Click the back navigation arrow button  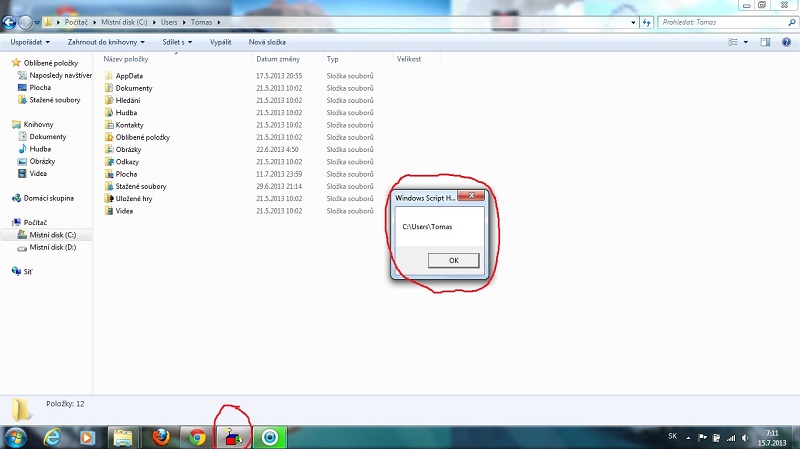point(10,21)
